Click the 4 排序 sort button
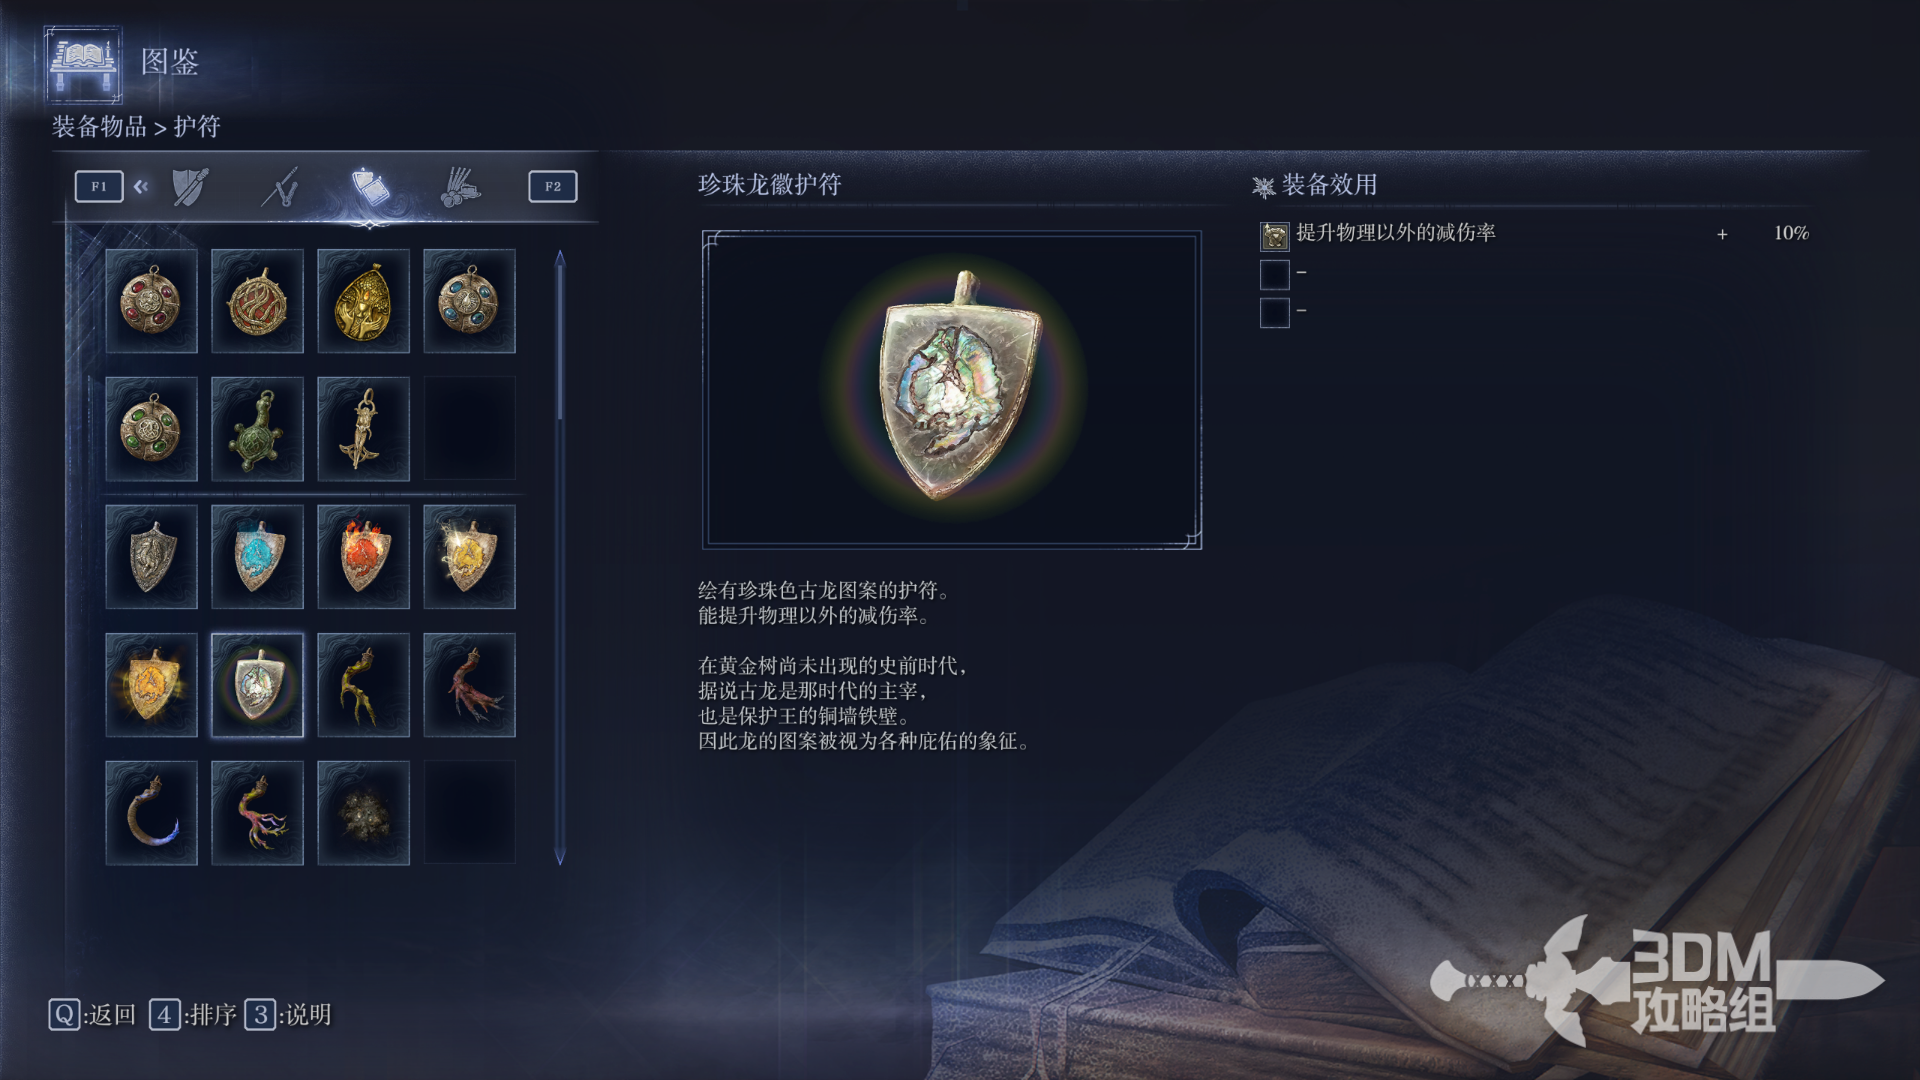Screen dimensions: 1920x1080 click(193, 1015)
